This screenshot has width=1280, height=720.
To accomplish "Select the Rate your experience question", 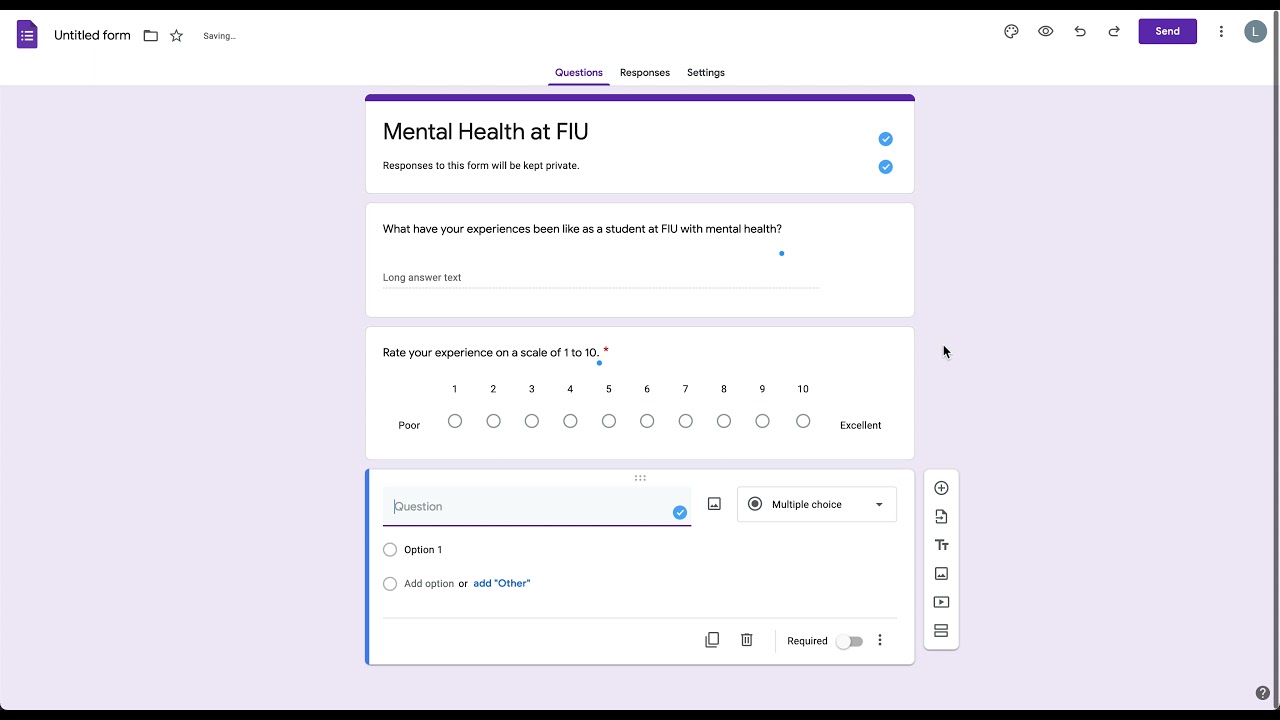I will click(x=640, y=393).
